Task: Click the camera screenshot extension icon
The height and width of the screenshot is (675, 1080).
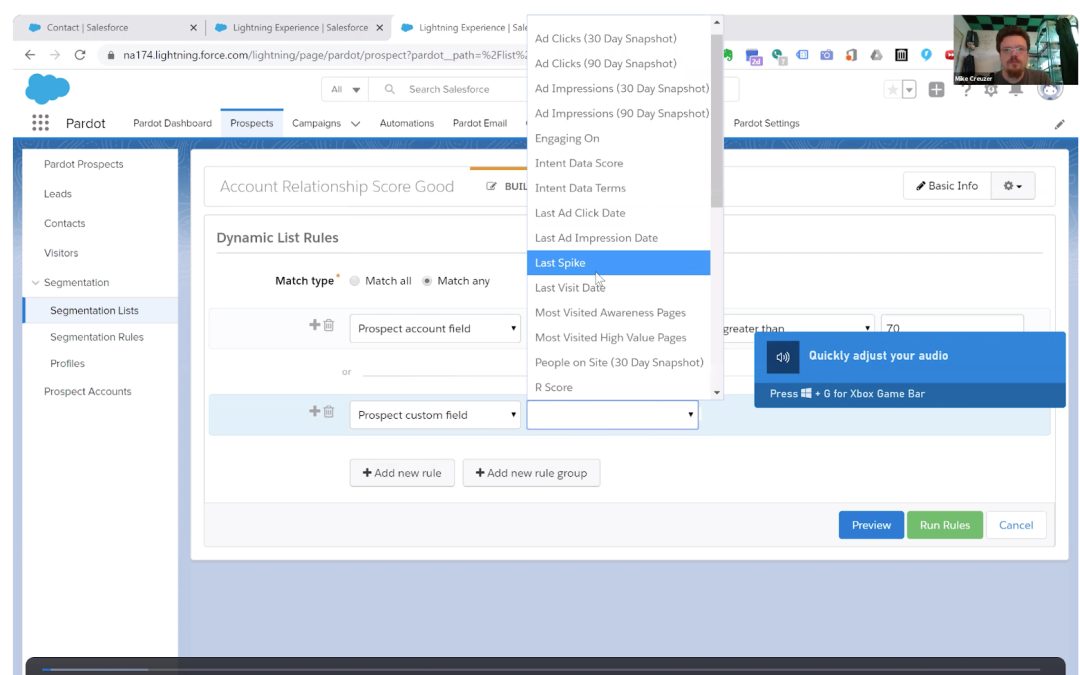Action: 827,54
